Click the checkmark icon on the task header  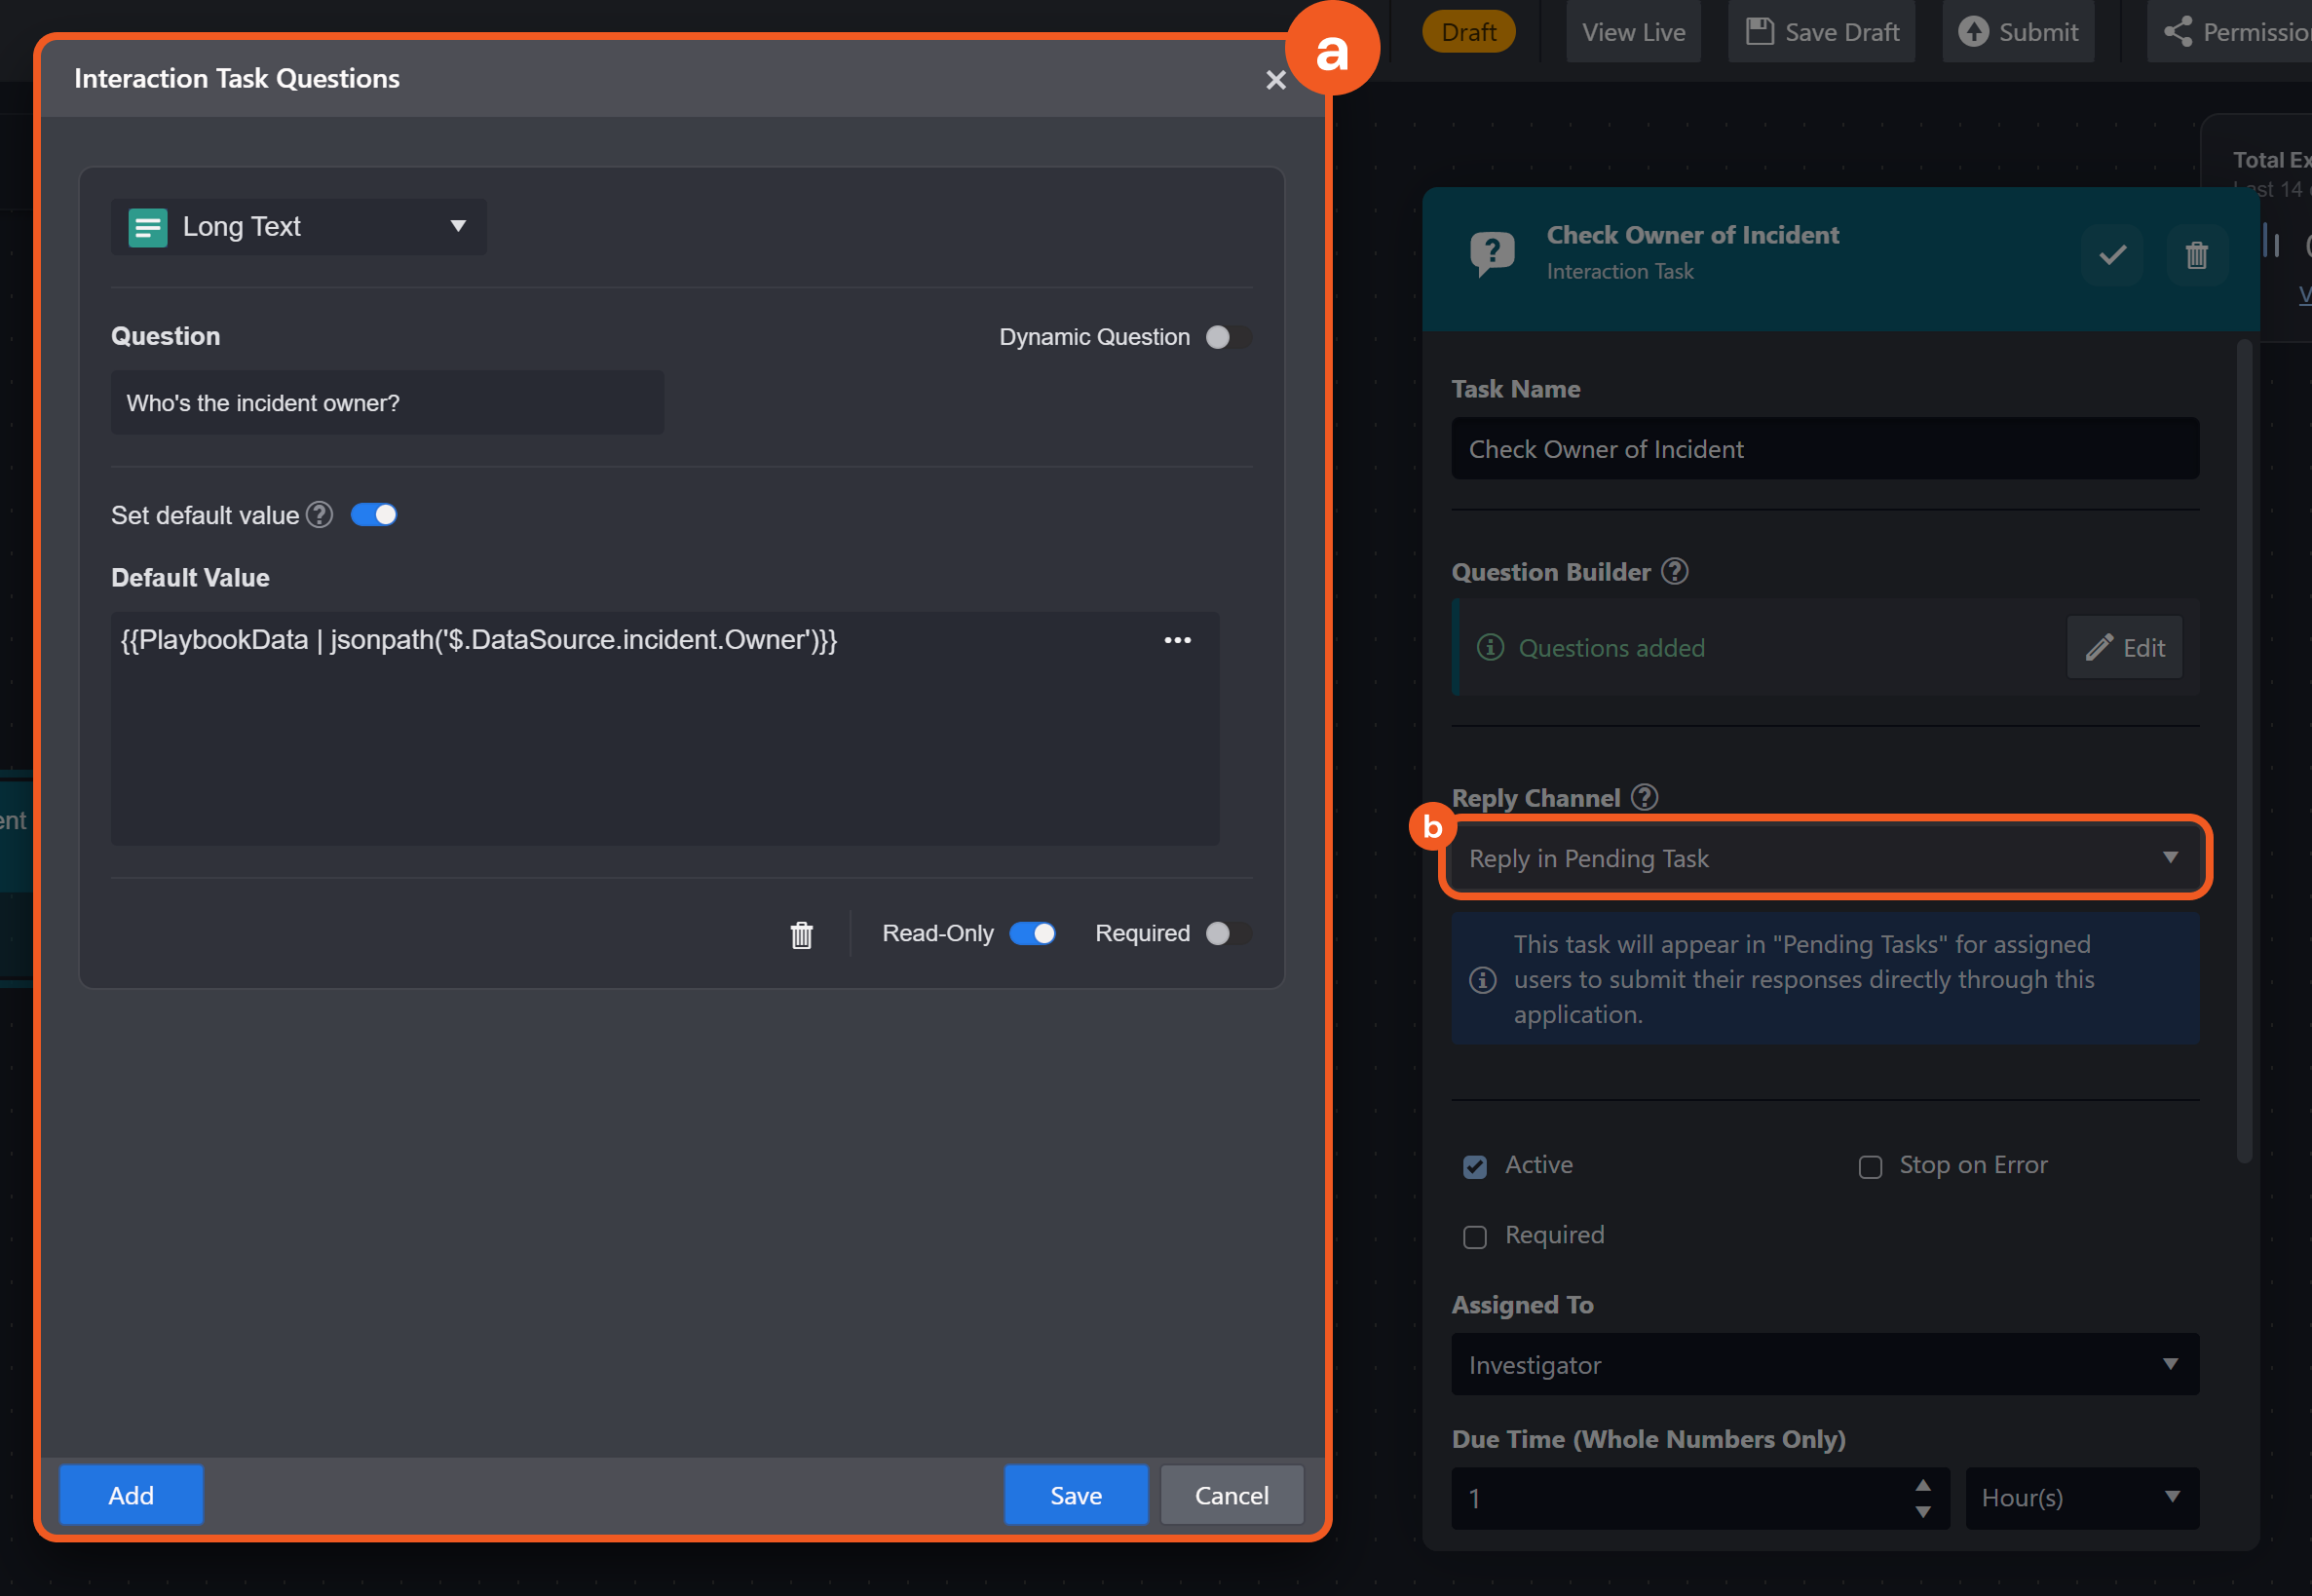pyautogui.click(x=2112, y=255)
